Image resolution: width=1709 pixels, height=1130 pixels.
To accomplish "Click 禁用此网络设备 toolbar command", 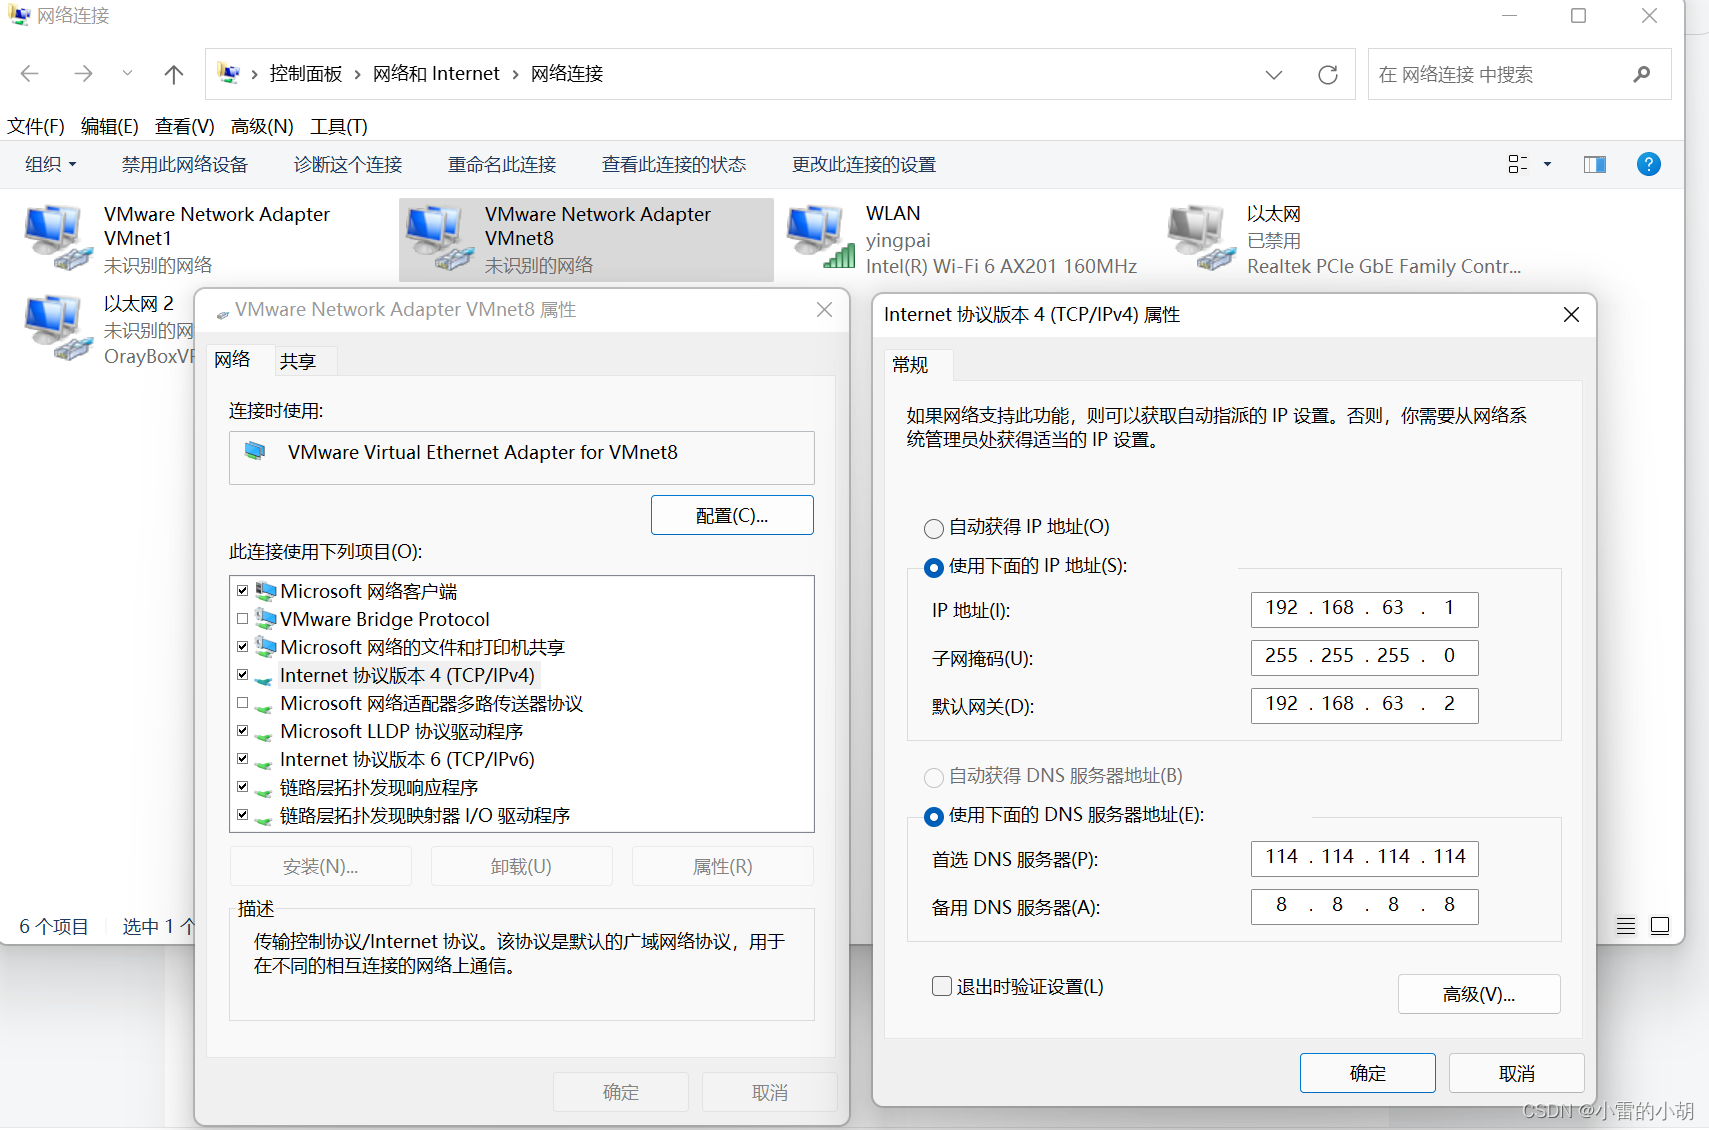I will (x=185, y=164).
